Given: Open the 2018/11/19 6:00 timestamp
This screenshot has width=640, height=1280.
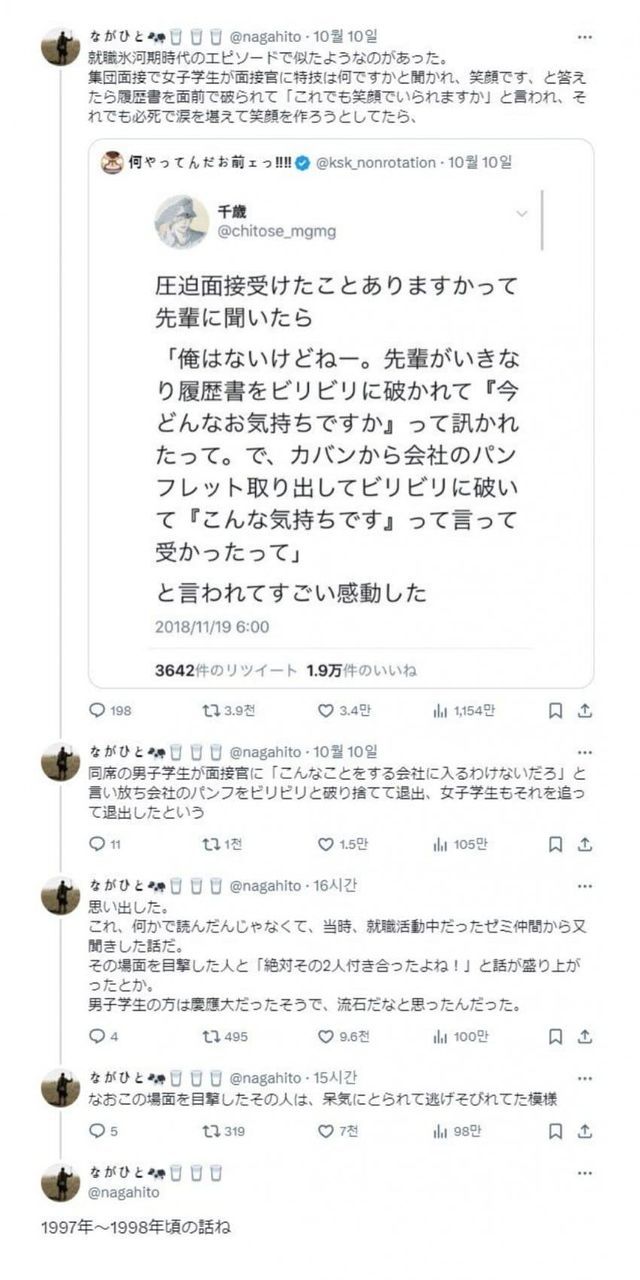Looking at the screenshot, I should [212, 627].
